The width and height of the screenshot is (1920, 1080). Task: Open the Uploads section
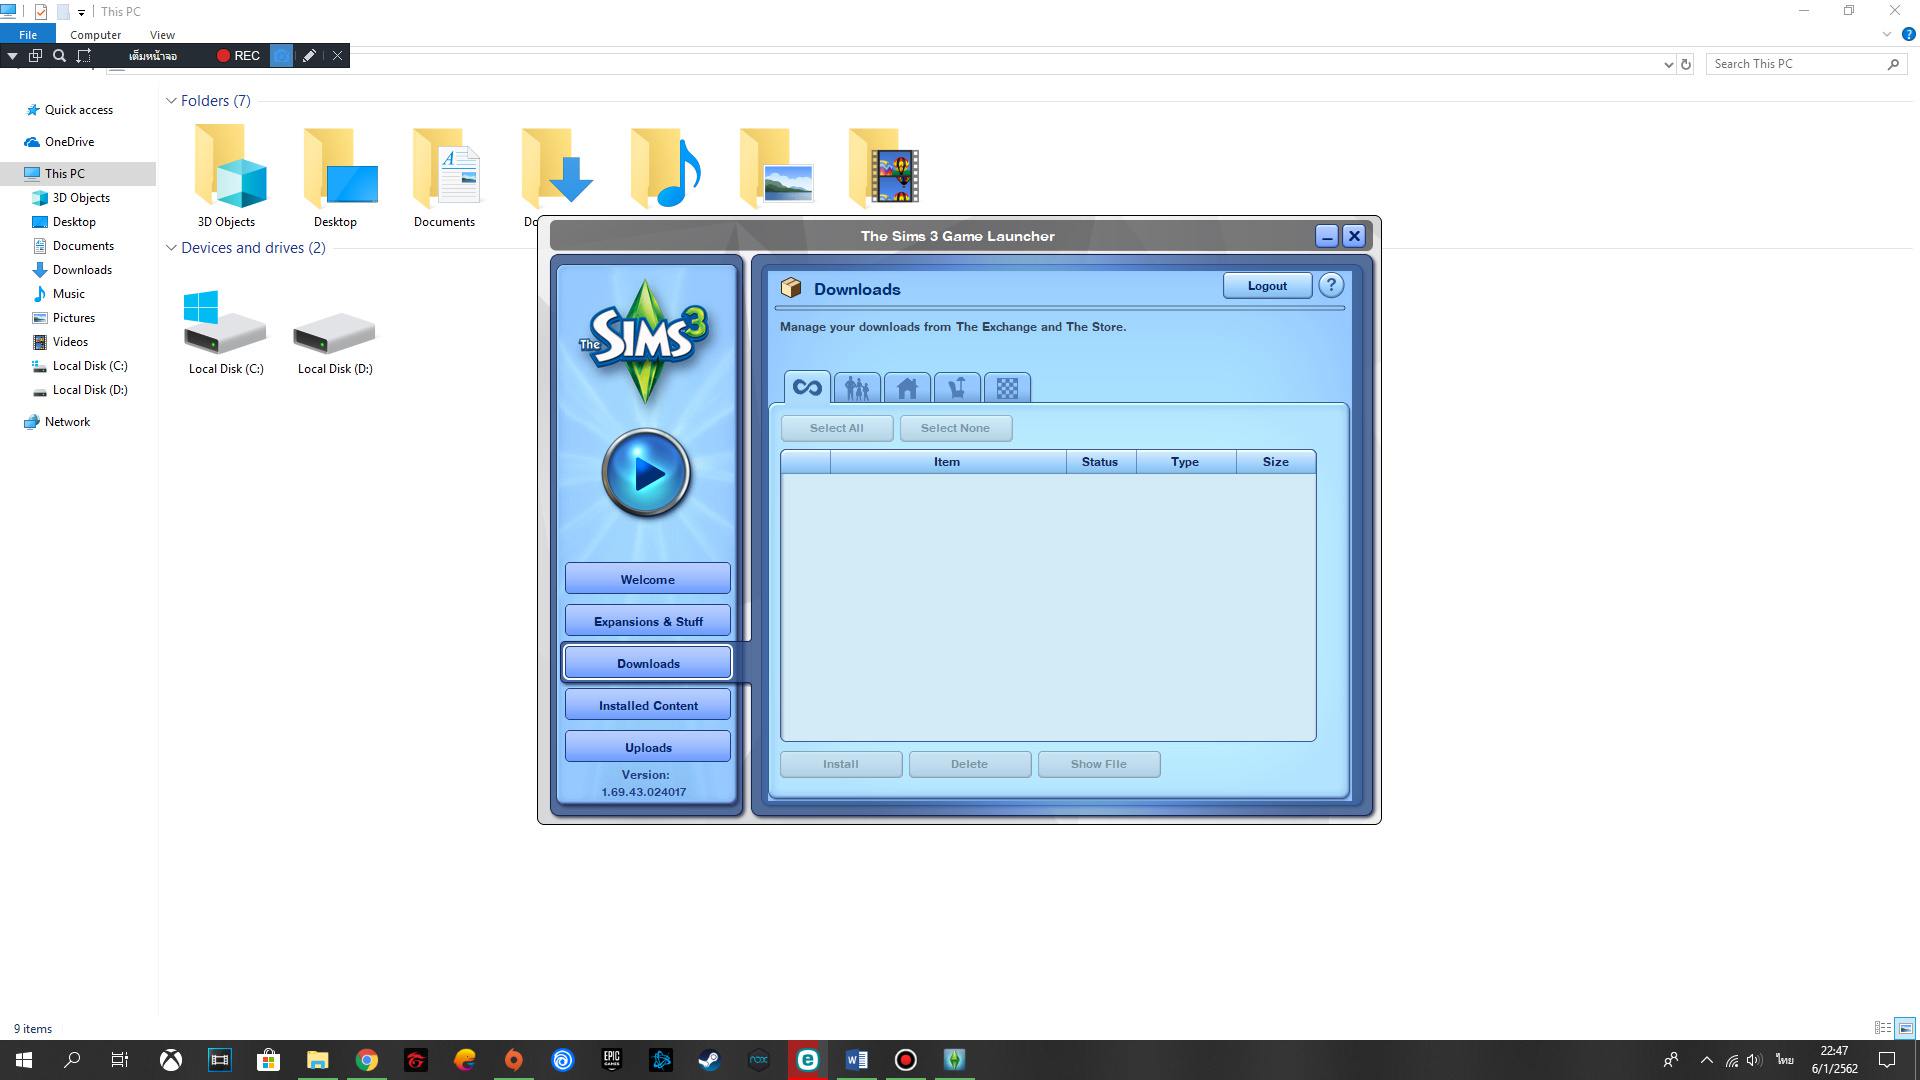[648, 747]
